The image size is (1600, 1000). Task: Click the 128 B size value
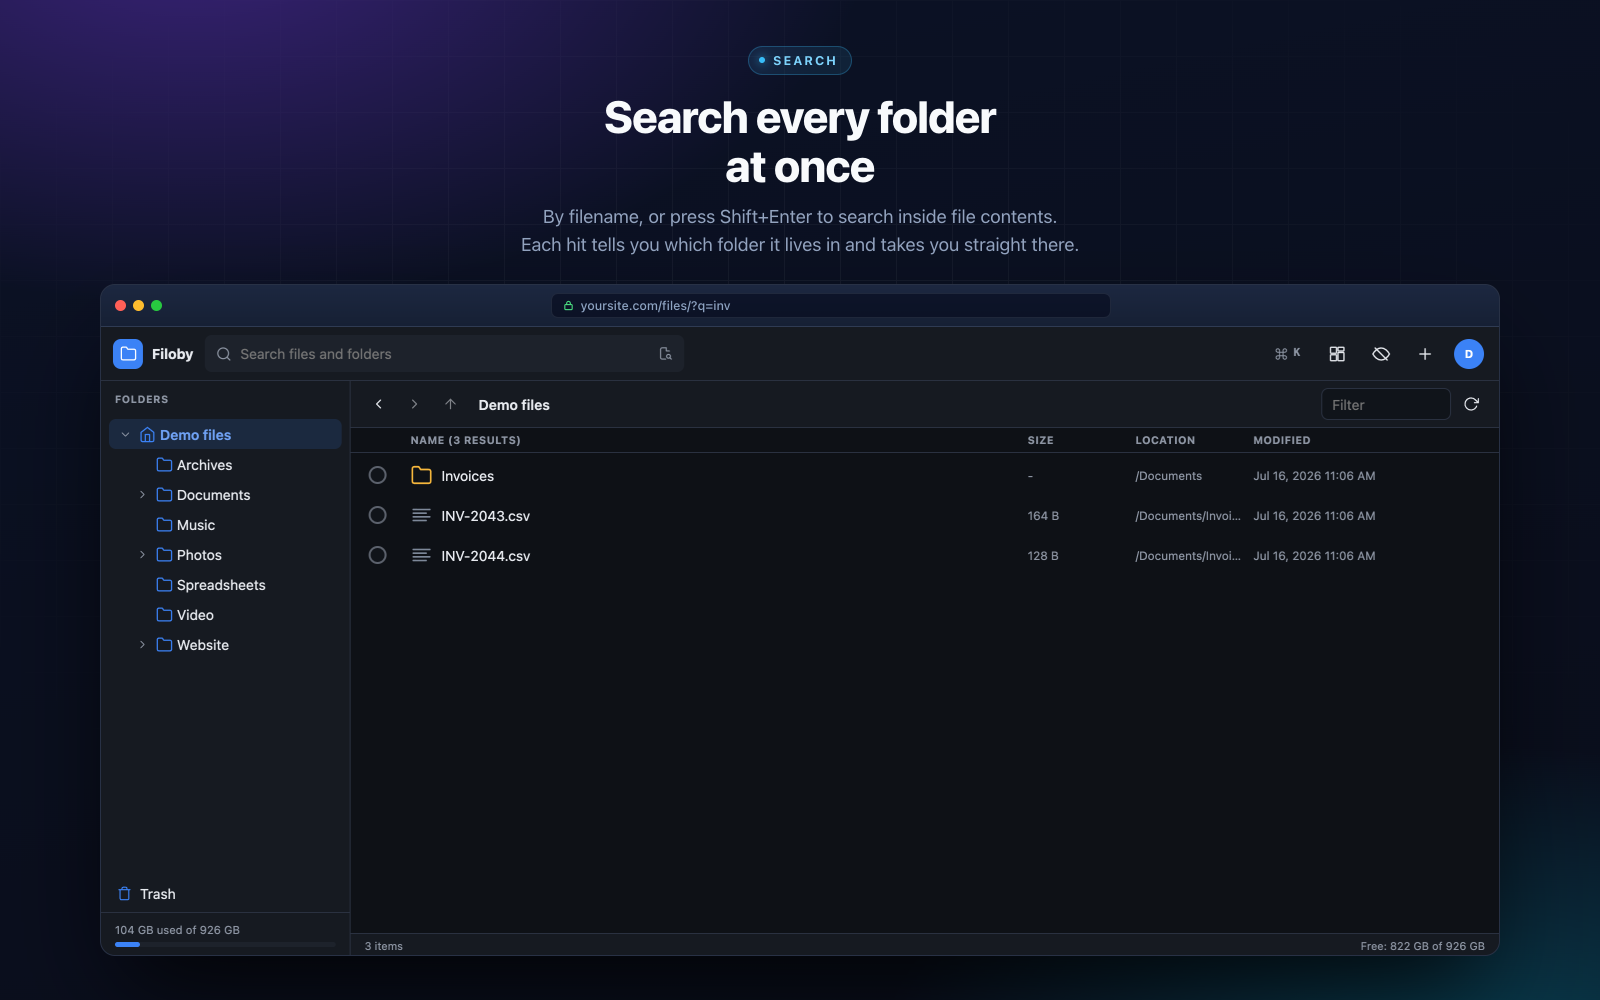1043,556
